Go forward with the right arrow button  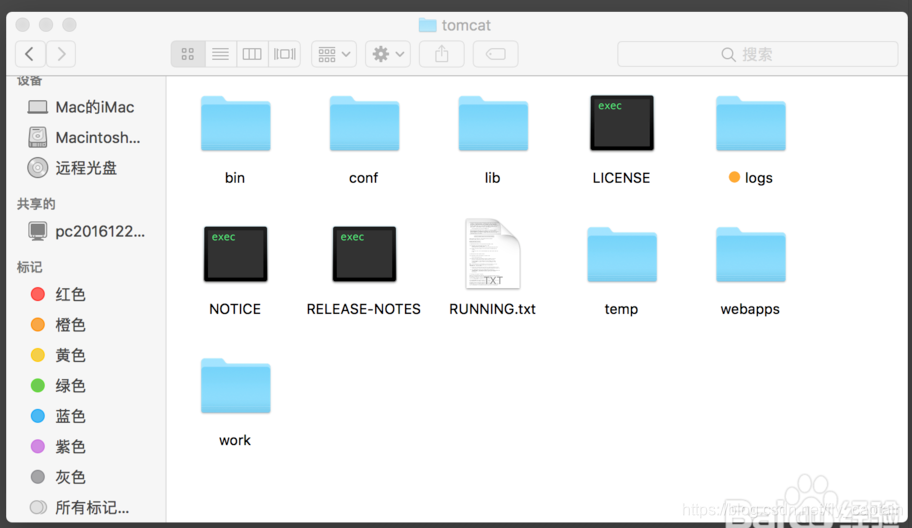61,54
